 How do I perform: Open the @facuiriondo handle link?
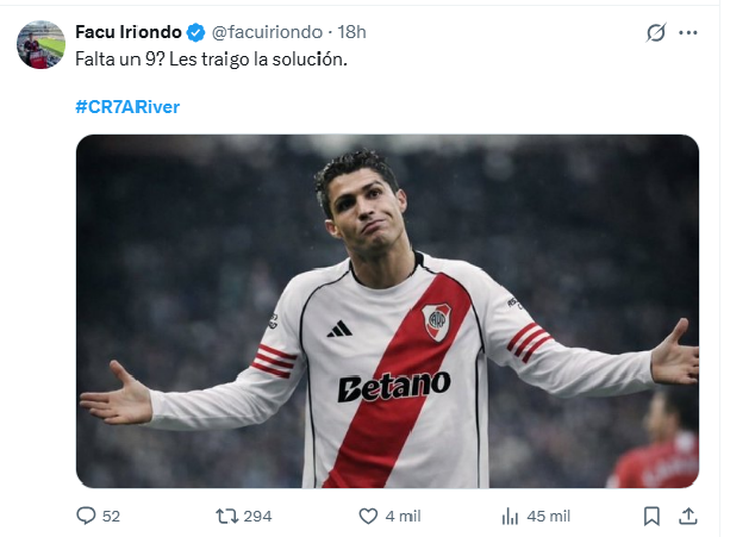[266, 32]
